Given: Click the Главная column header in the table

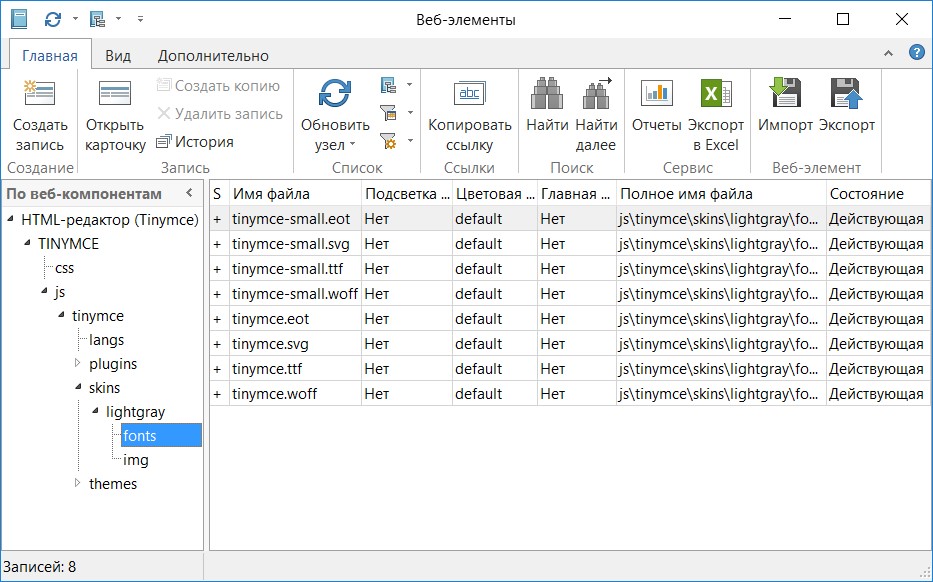Looking at the screenshot, I should pos(577,193).
